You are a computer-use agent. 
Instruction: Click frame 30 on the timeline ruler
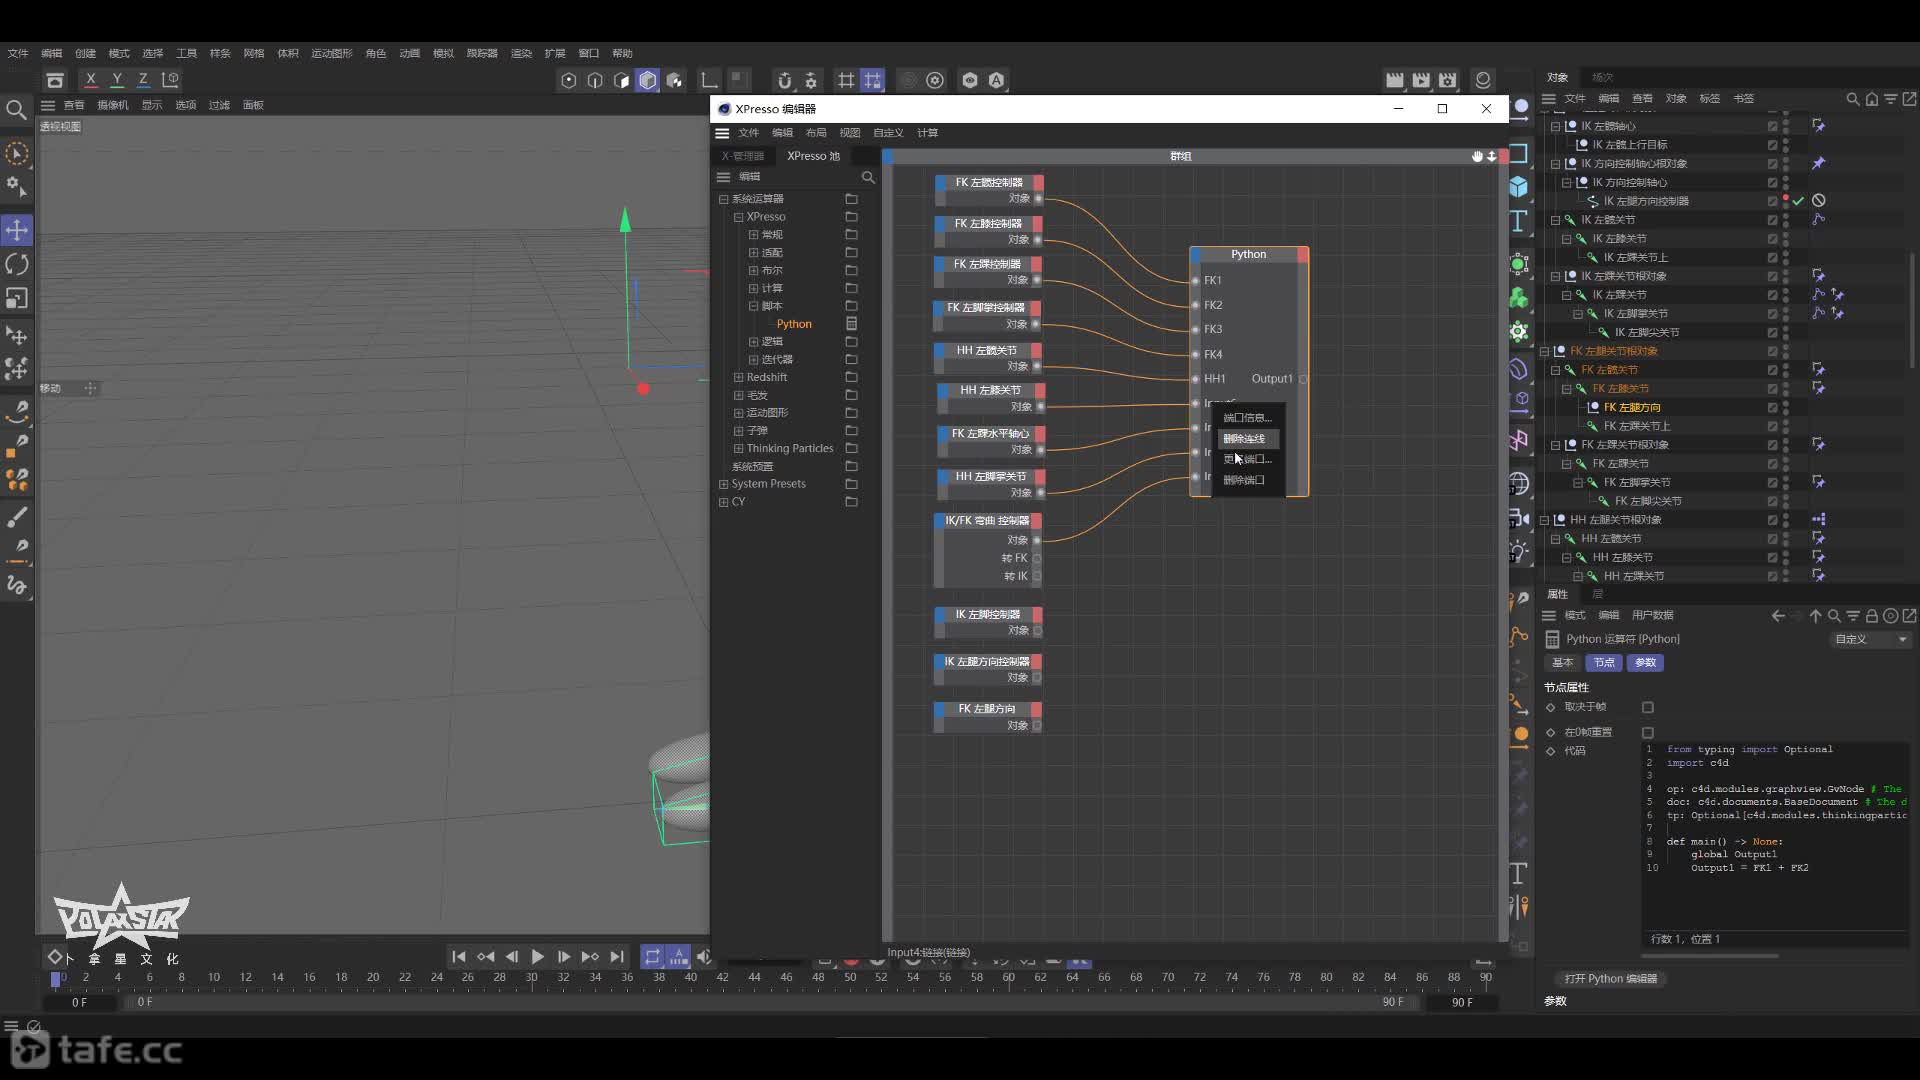coord(531,978)
